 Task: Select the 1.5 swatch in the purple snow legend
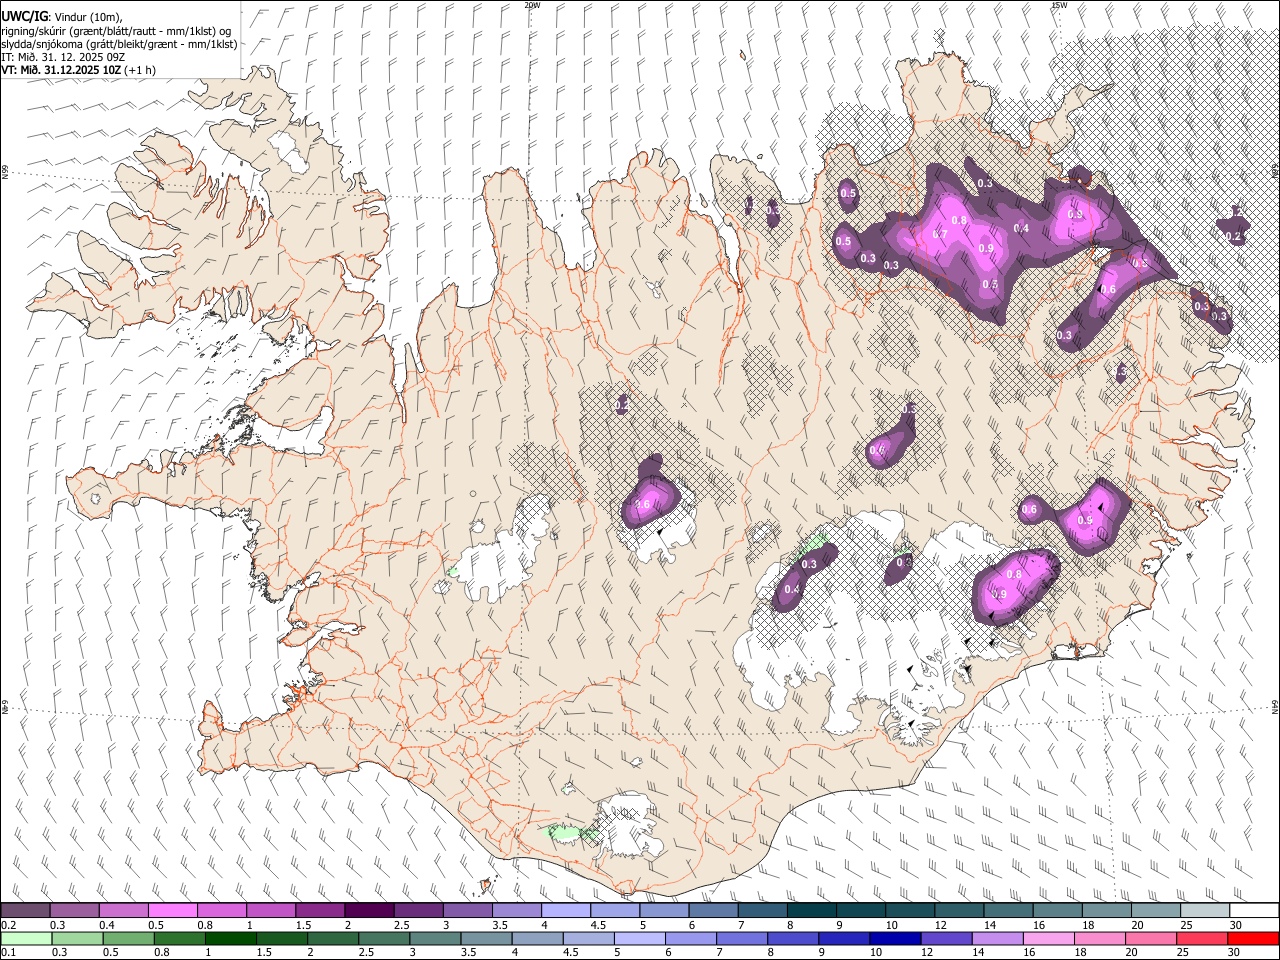pyautogui.click(x=320, y=911)
